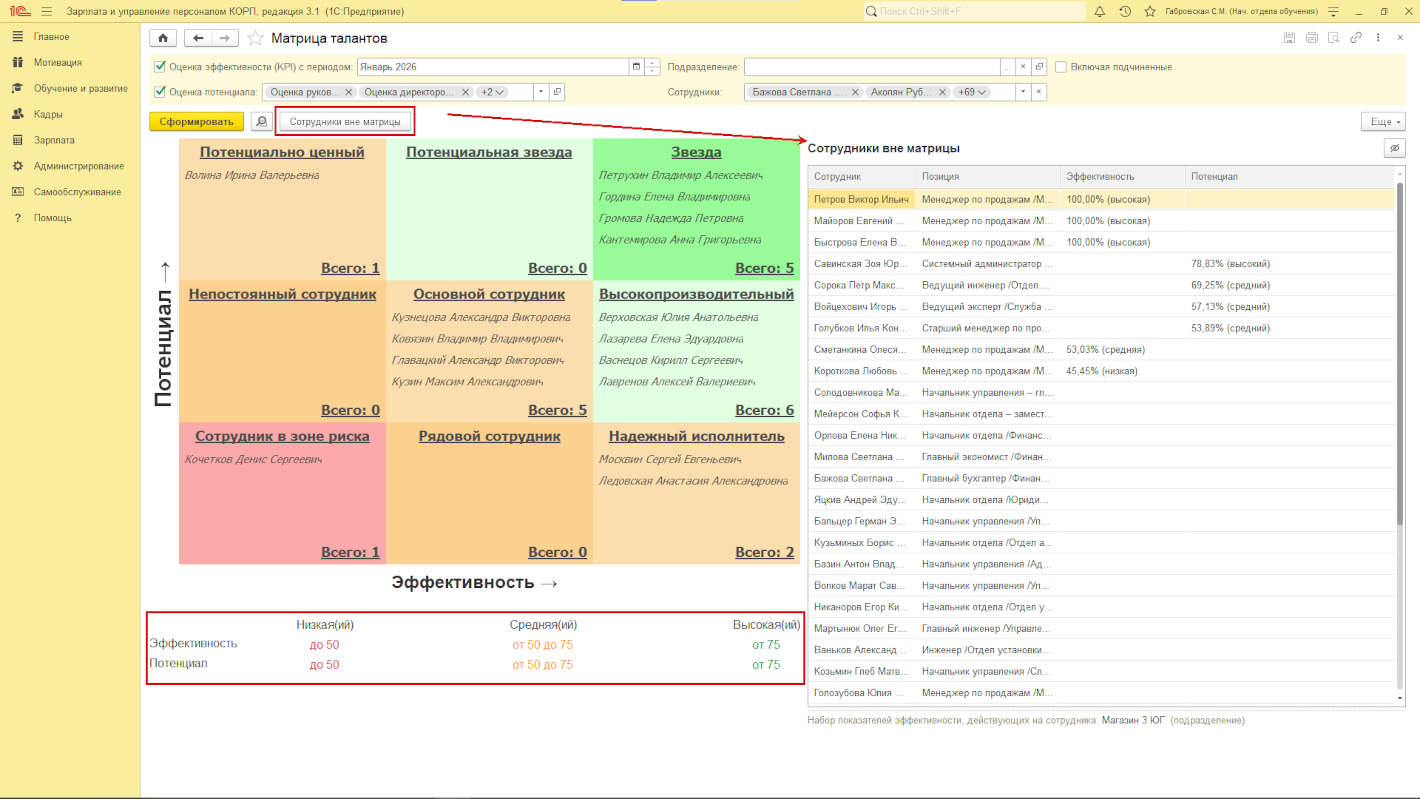The height and width of the screenshot is (799, 1420).
Task: Add Матрица талантов to favorites with star
Action: pos(255,38)
